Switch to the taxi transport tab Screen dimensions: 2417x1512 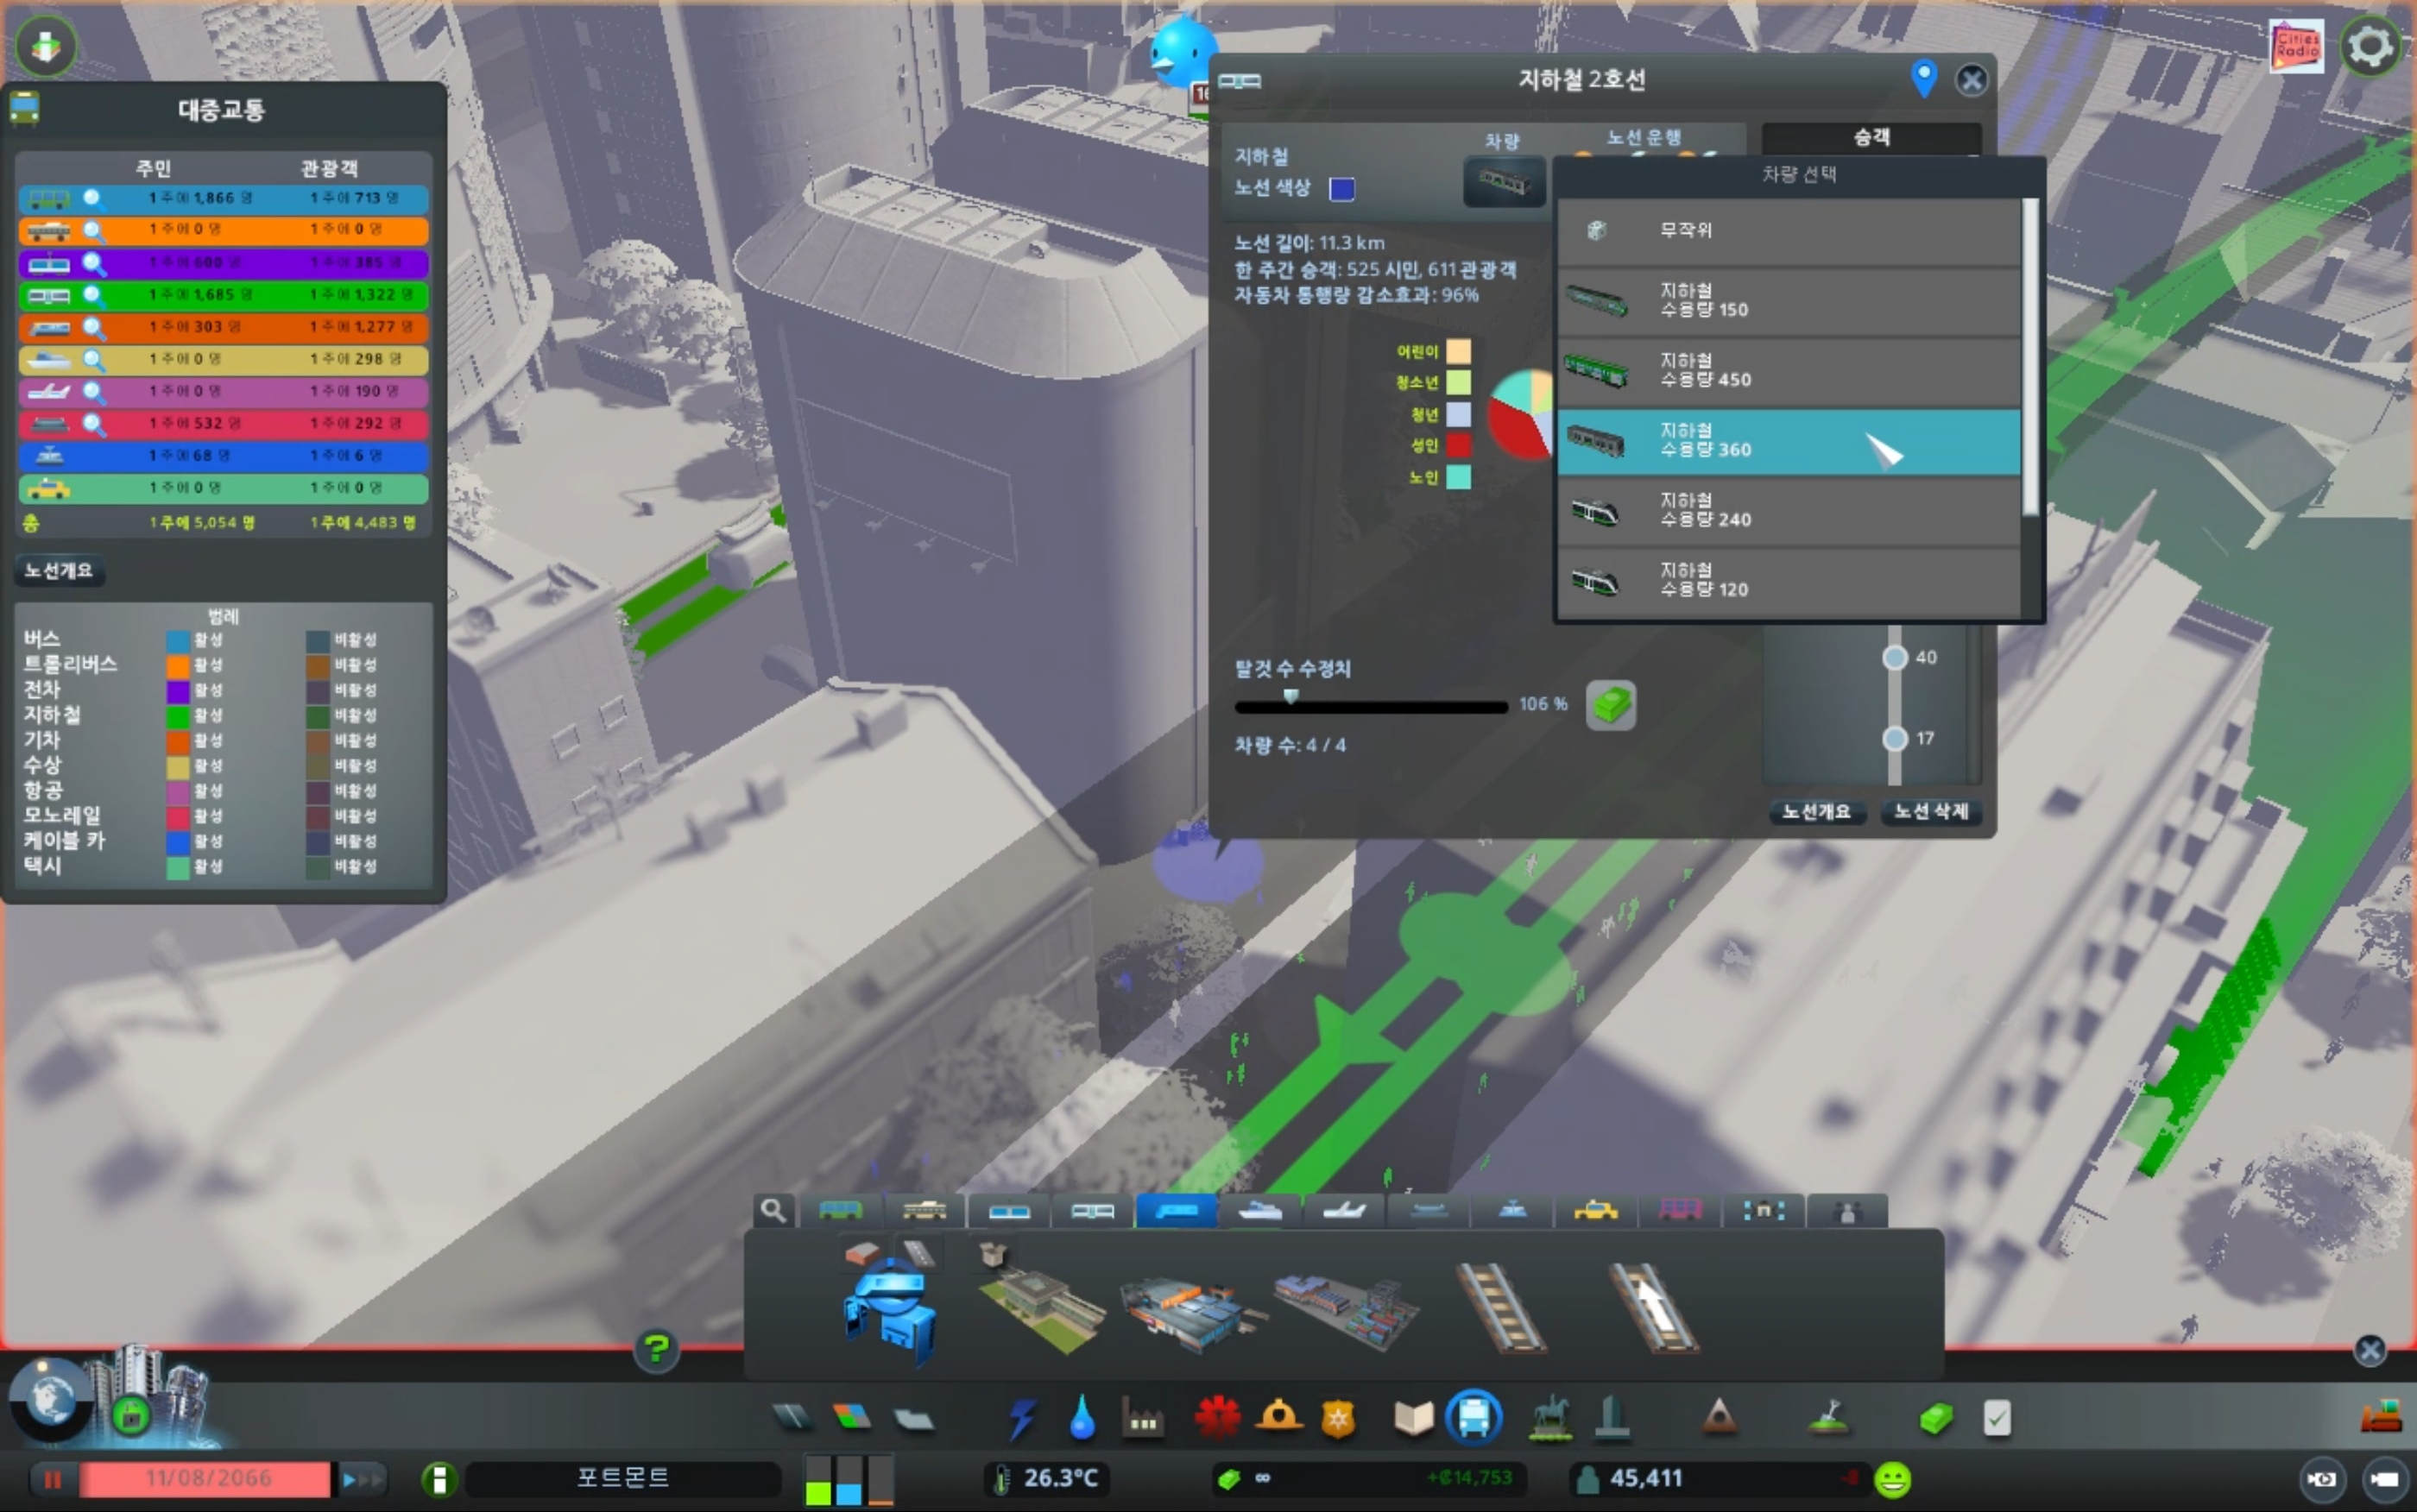point(1595,1211)
